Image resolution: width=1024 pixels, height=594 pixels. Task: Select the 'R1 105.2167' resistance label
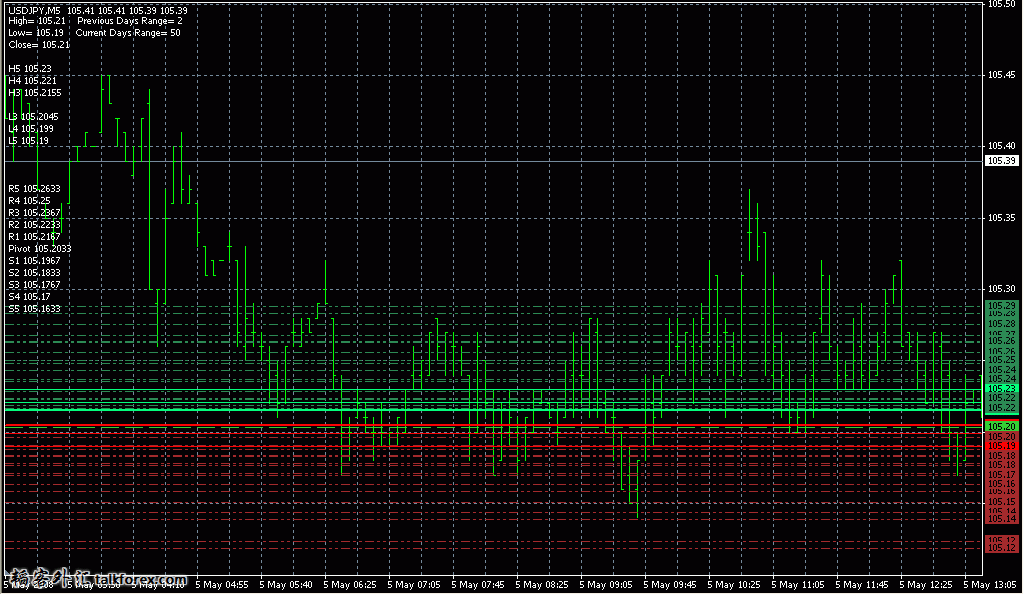[34, 236]
